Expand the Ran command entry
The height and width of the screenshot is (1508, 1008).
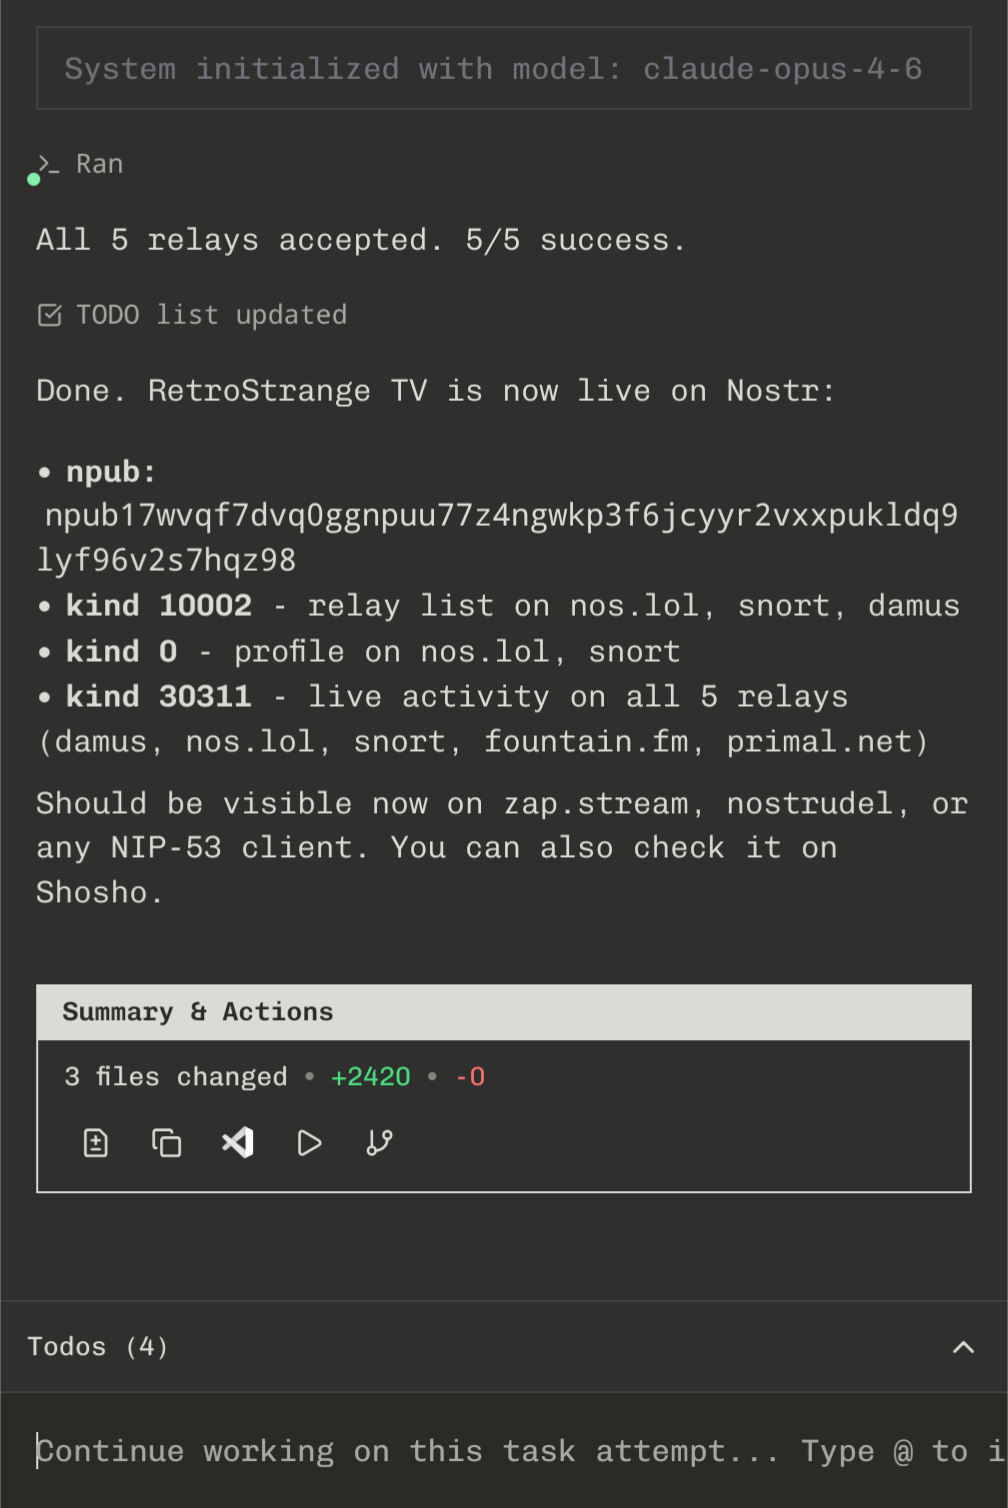(x=99, y=164)
